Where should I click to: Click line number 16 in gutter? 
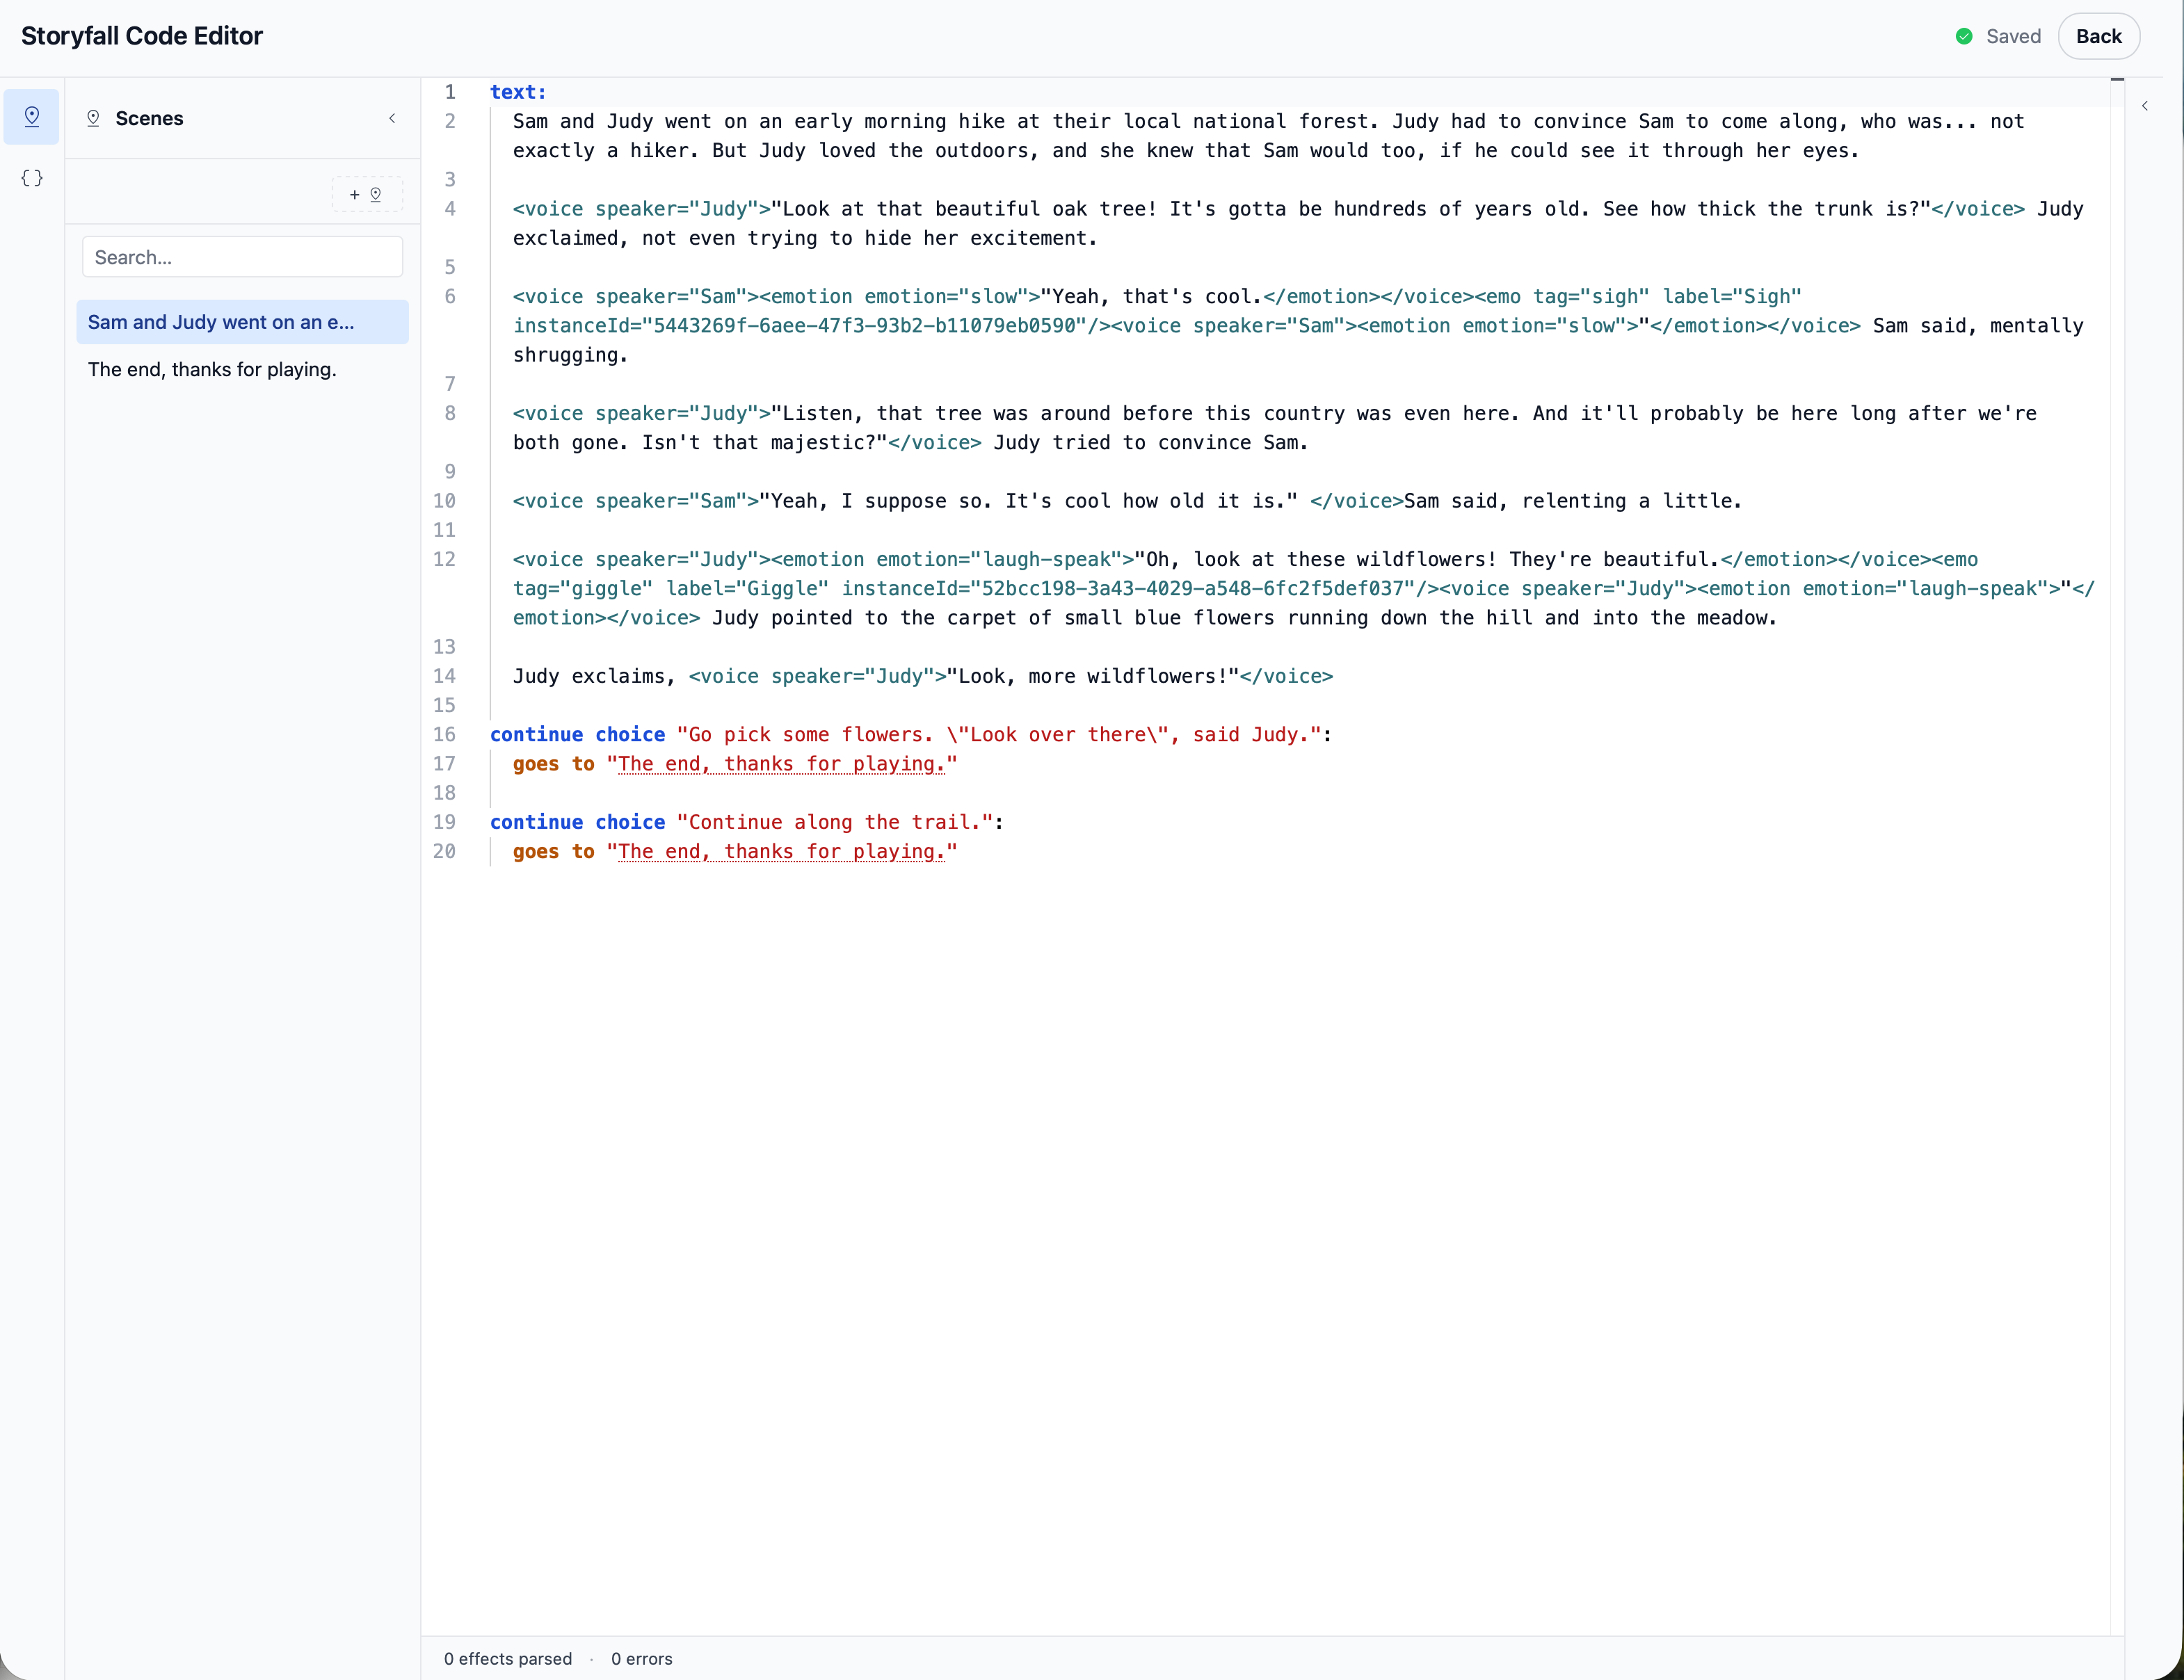click(x=444, y=734)
